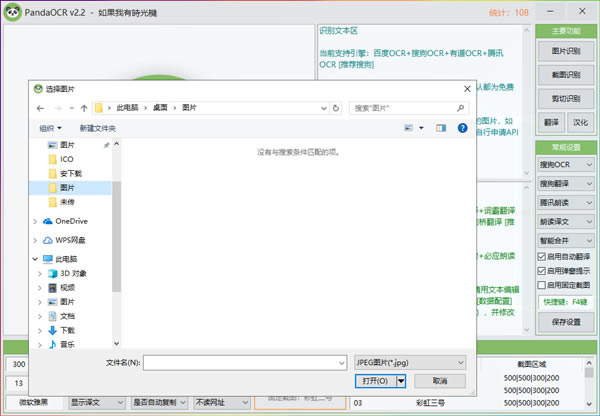Image resolution: width=600 pixels, height=416 pixels.
Task: Open the JPEG图片 file type dropdown
Action: tap(410, 362)
